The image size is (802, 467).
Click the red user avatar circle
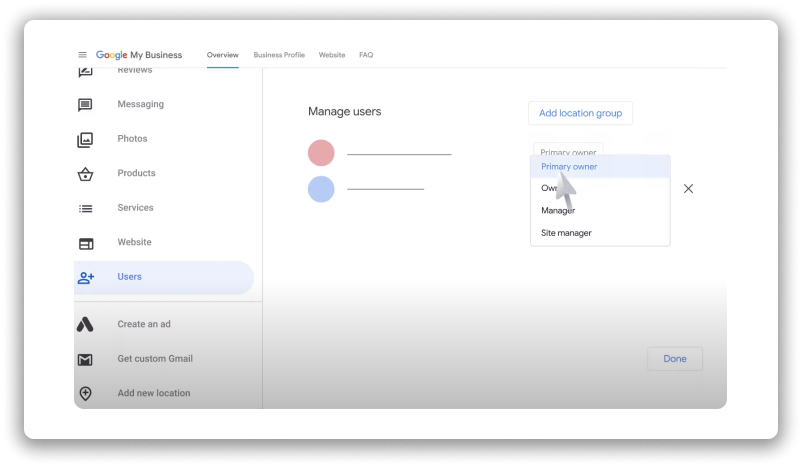pyautogui.click(x=321, y=153)
